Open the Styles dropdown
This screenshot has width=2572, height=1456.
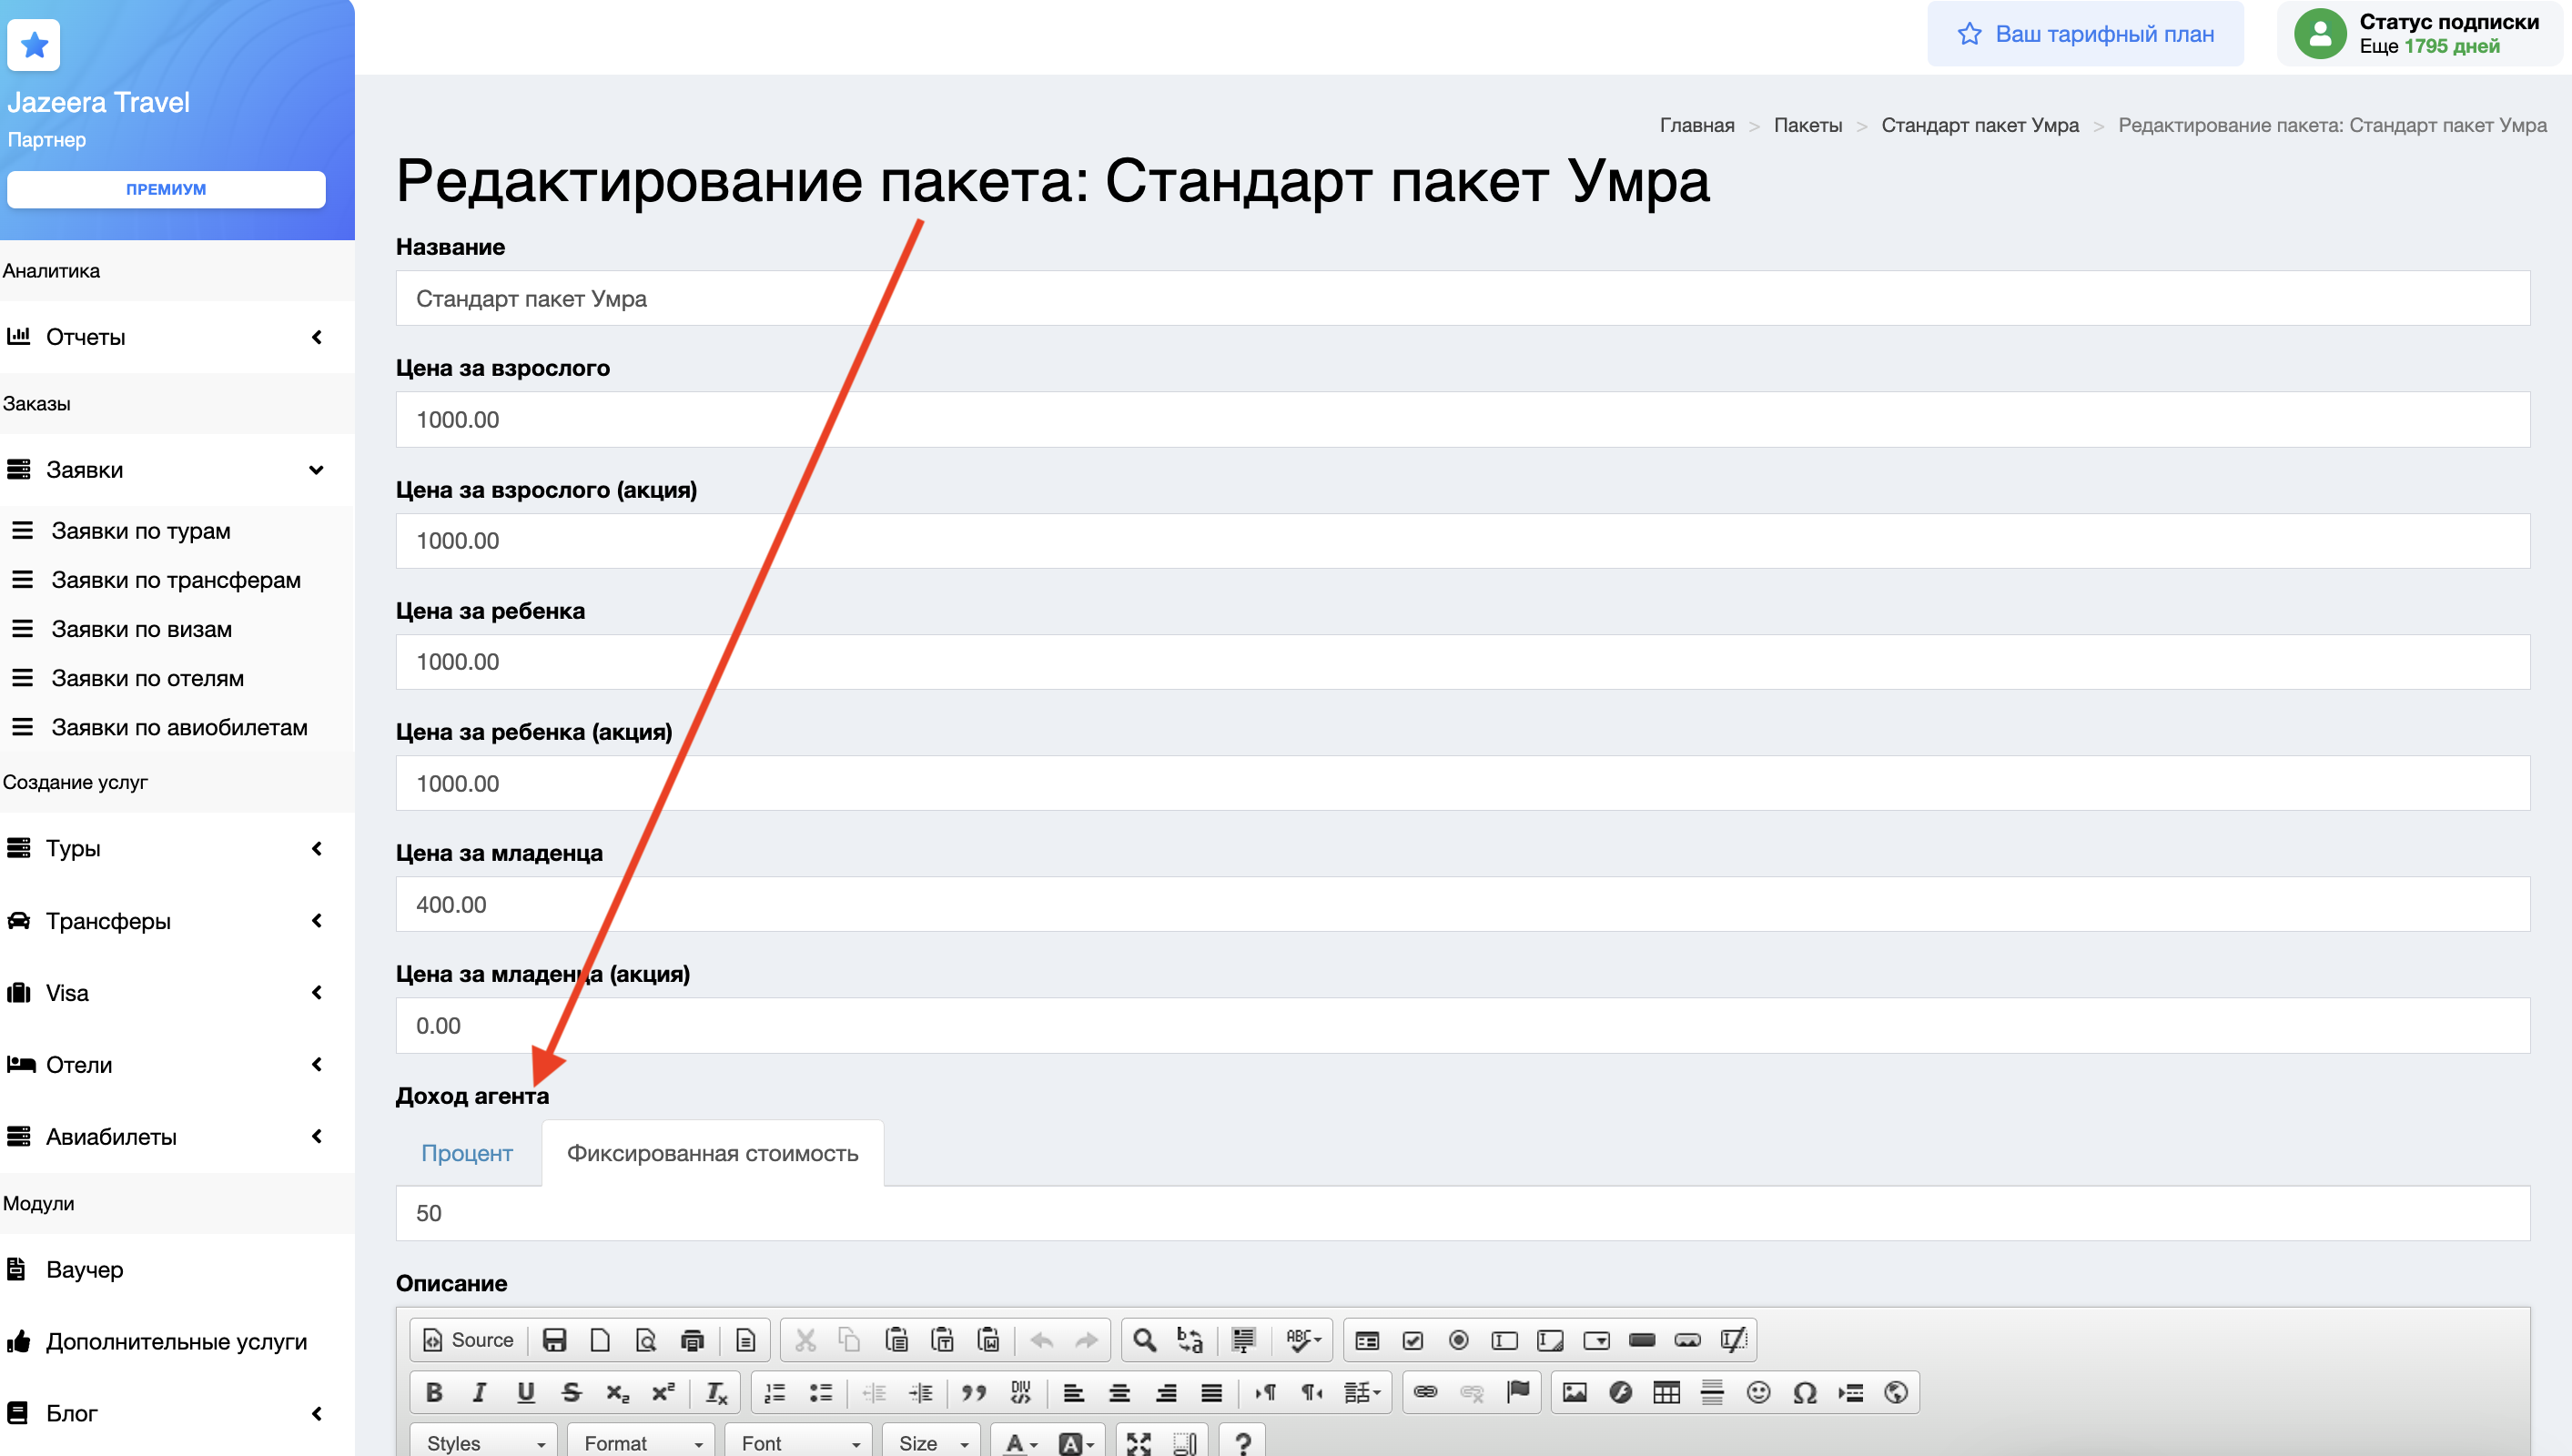tap(484, 1442)
